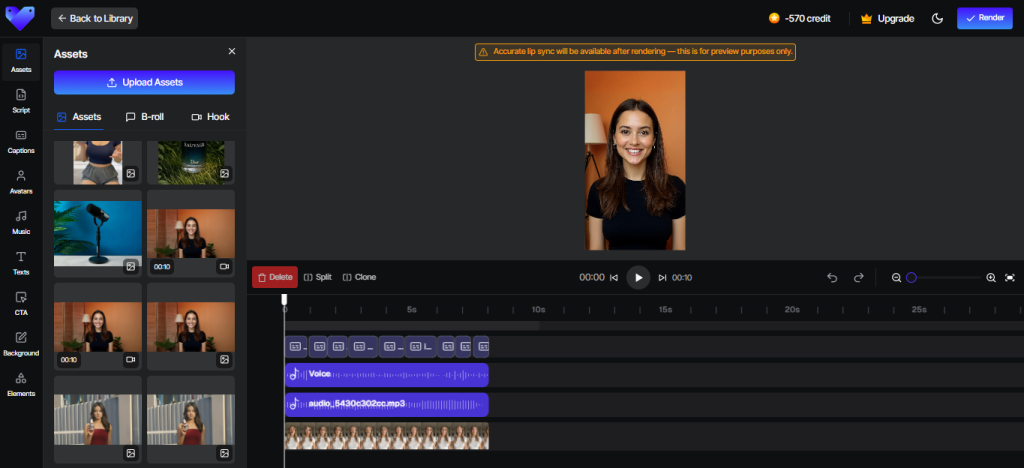Open the Elements sidebar panel
Screen dimensions: 1024x468
[x=21, y=384]
